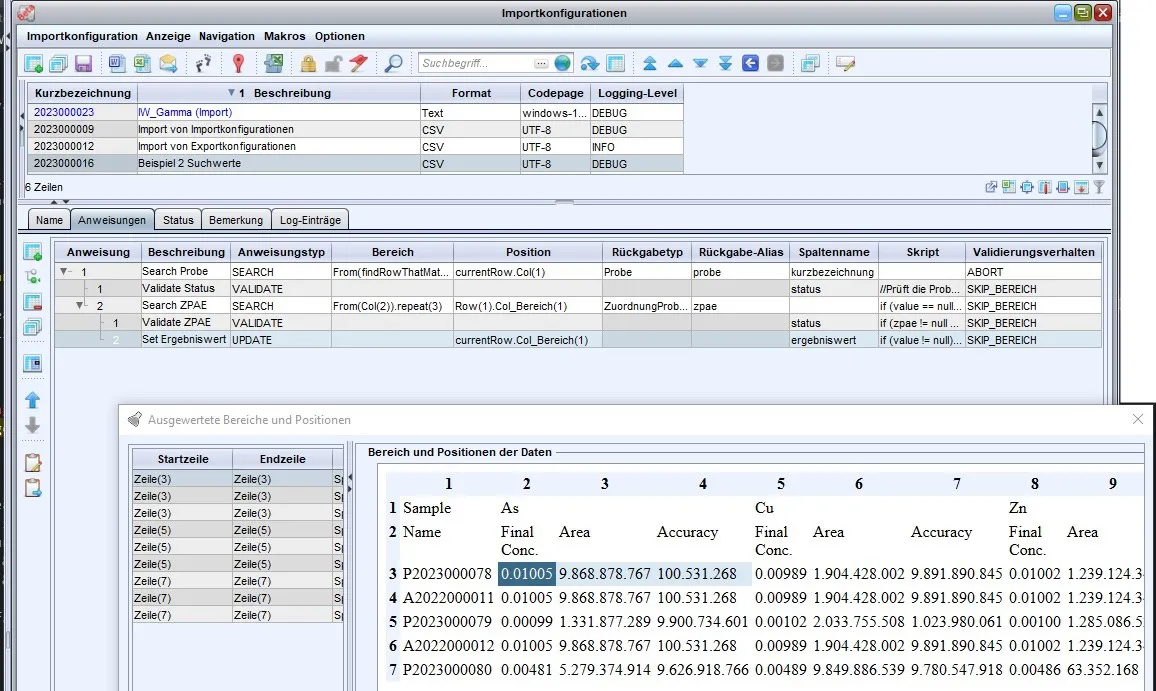Image resolution: width=1156 pixels, height=691 pixels.
Task: Click the magnifying glass search icon
Action: (394, 63)
